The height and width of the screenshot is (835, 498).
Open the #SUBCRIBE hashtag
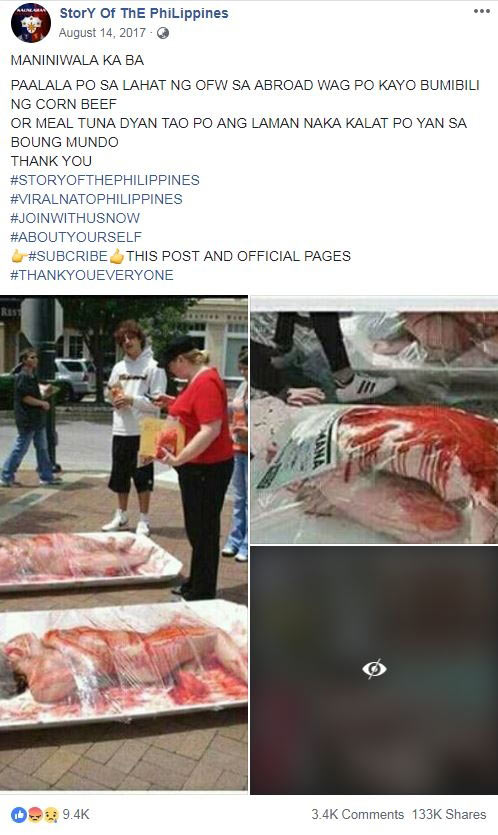[x=68, y=256]
